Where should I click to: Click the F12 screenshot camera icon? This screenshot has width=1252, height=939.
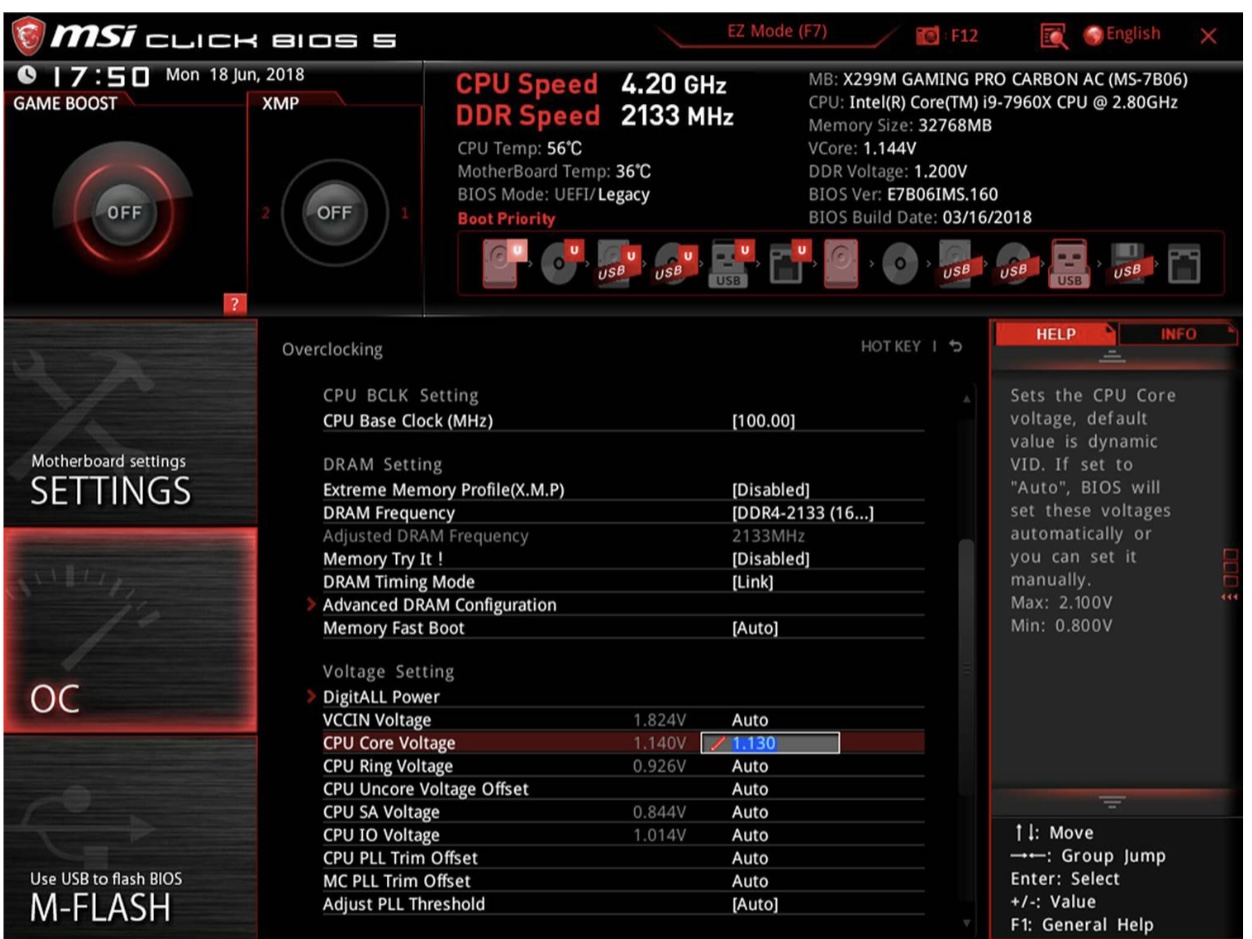coord(927,36)
